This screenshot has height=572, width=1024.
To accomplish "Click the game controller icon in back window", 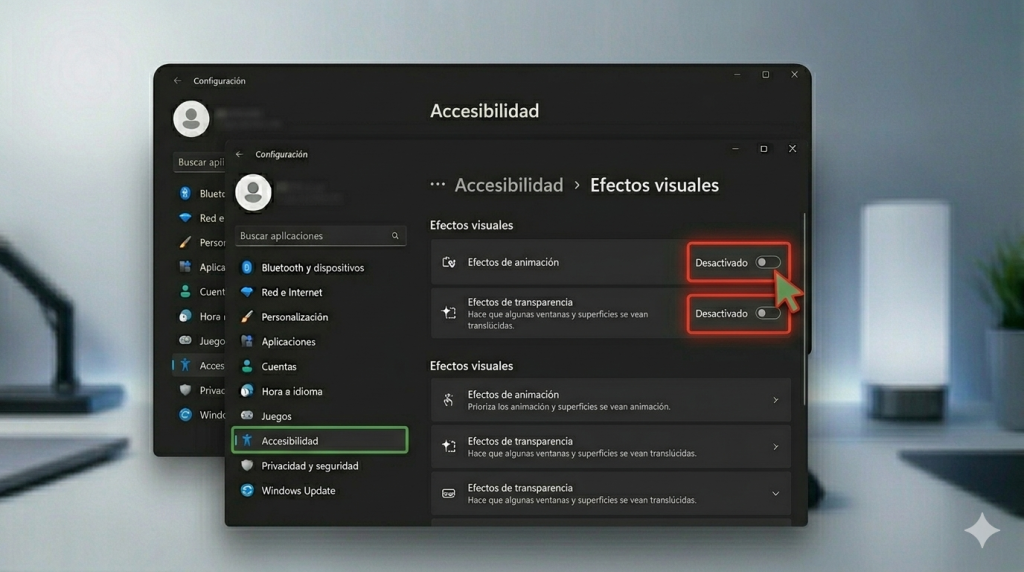I will [x=185, y=340].
